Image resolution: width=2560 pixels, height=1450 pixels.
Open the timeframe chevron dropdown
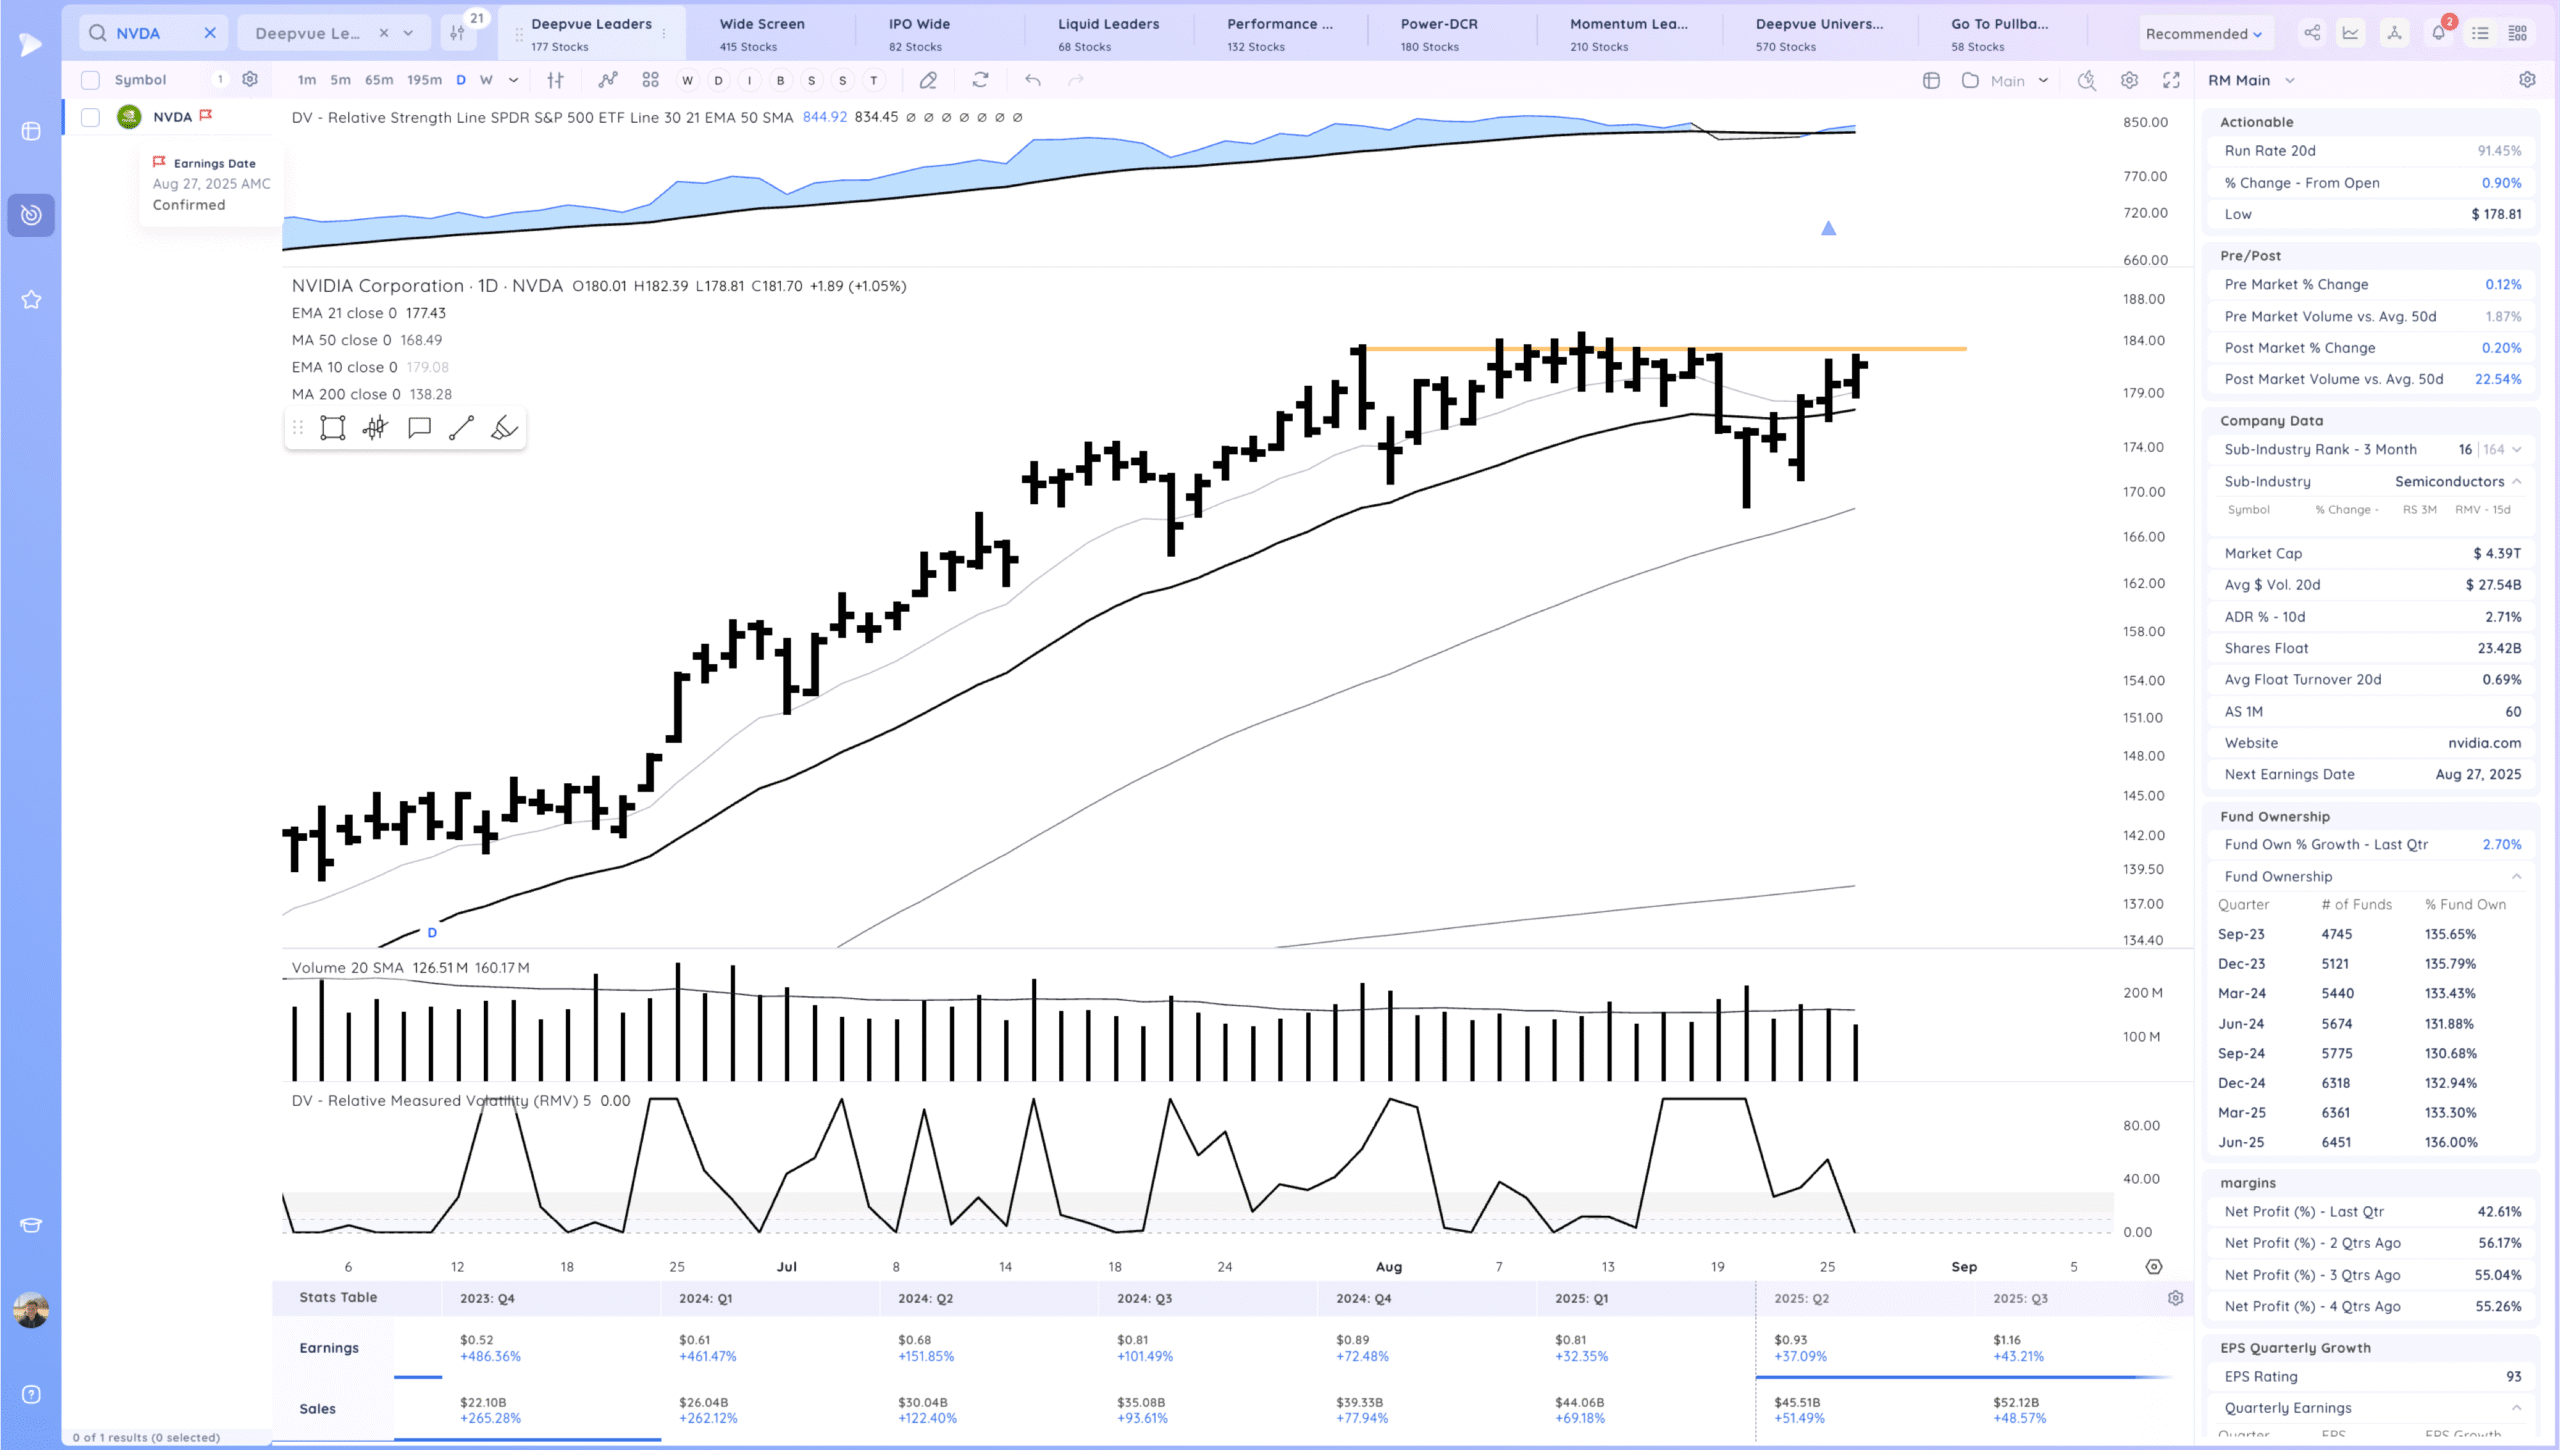513,80
